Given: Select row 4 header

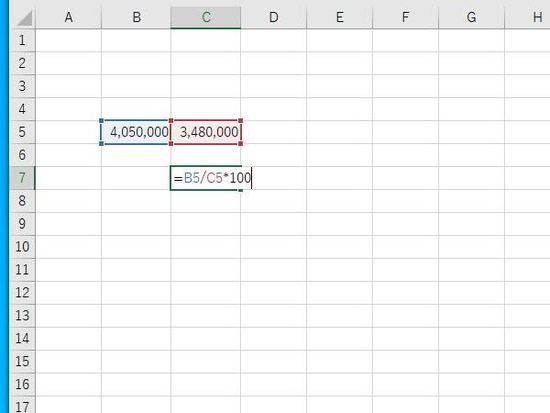Looking at the screenshot, I should [x=22, y=109].
